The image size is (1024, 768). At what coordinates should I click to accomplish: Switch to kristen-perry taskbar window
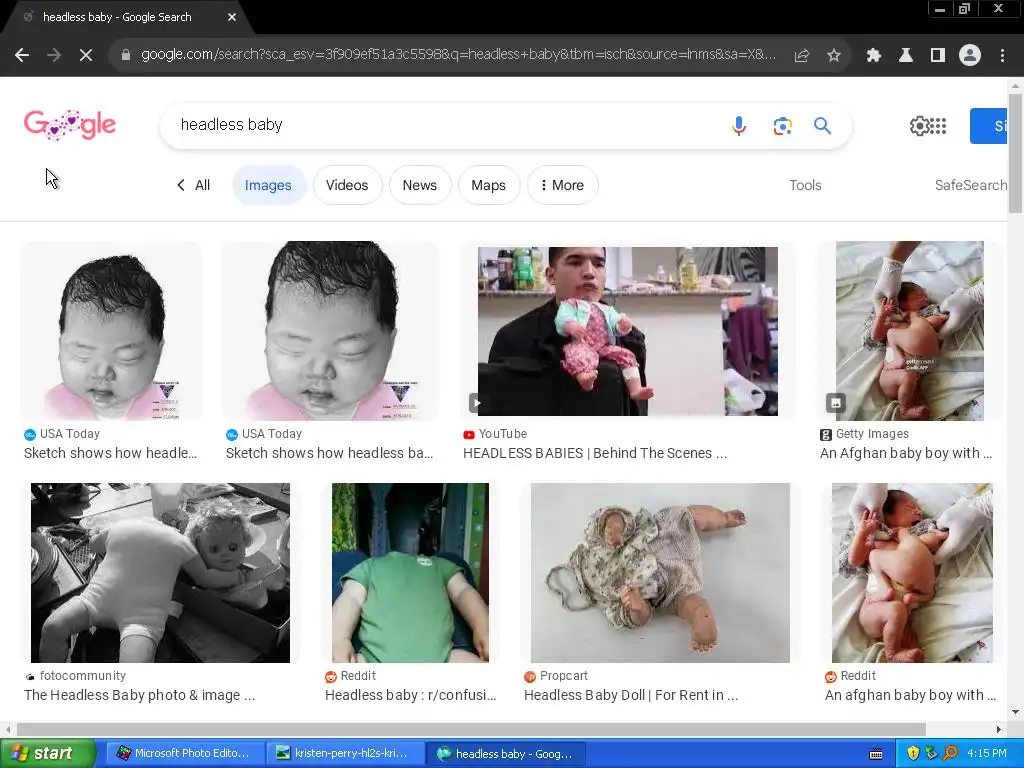(x=344, y=754)
